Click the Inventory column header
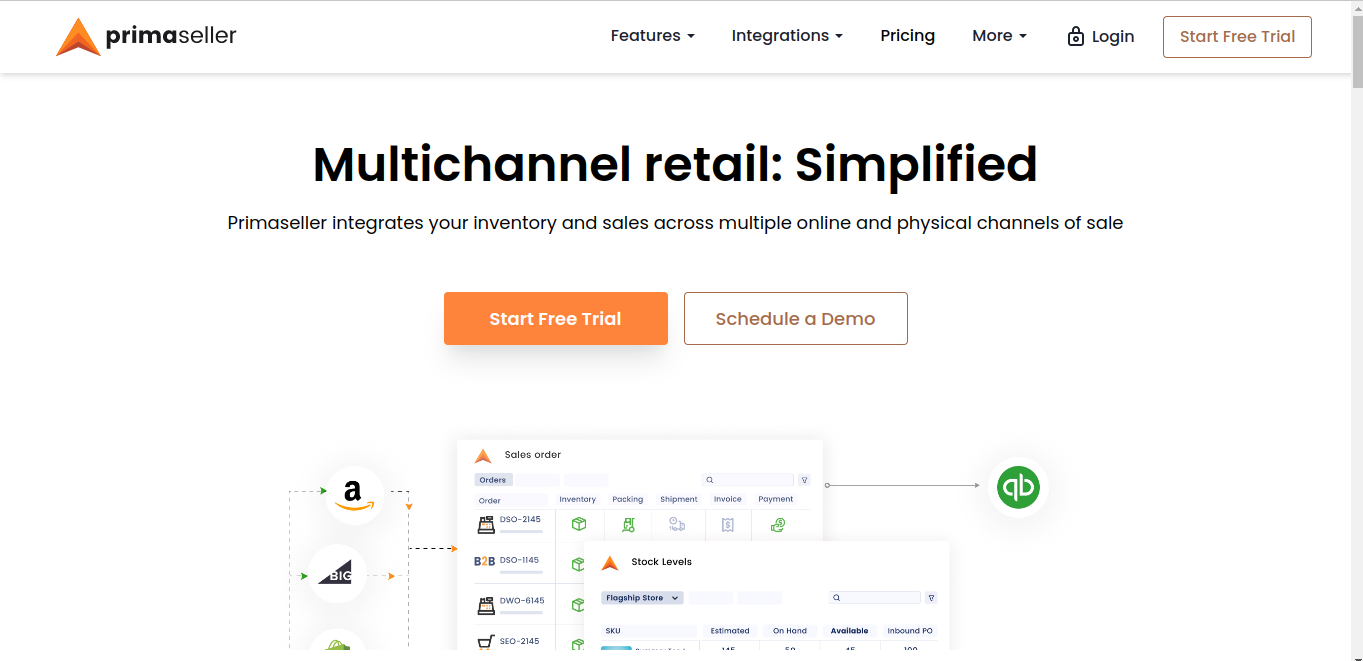This screenshot has width=1363, height=661. (577, 499)
